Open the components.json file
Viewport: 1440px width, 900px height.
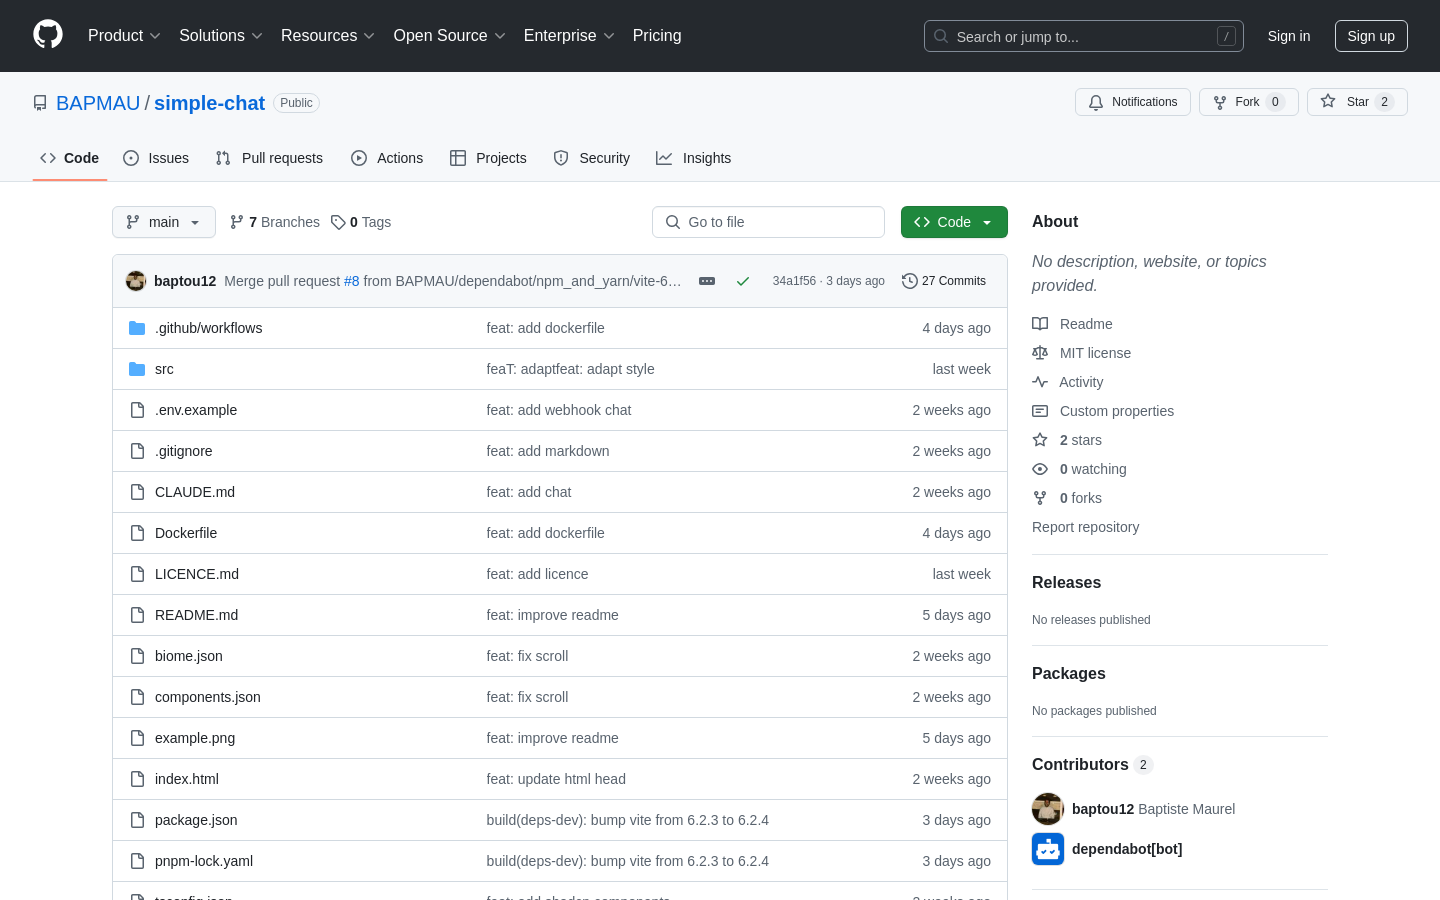[208, 697]
